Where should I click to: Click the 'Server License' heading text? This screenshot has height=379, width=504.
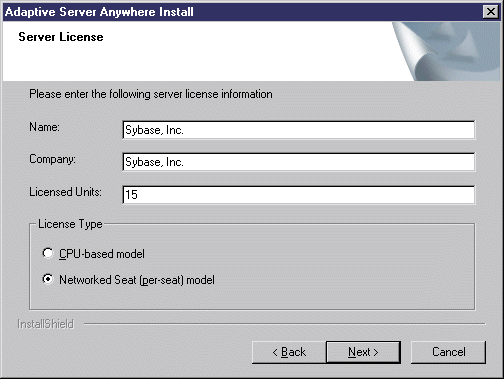[x=61, y=37]
